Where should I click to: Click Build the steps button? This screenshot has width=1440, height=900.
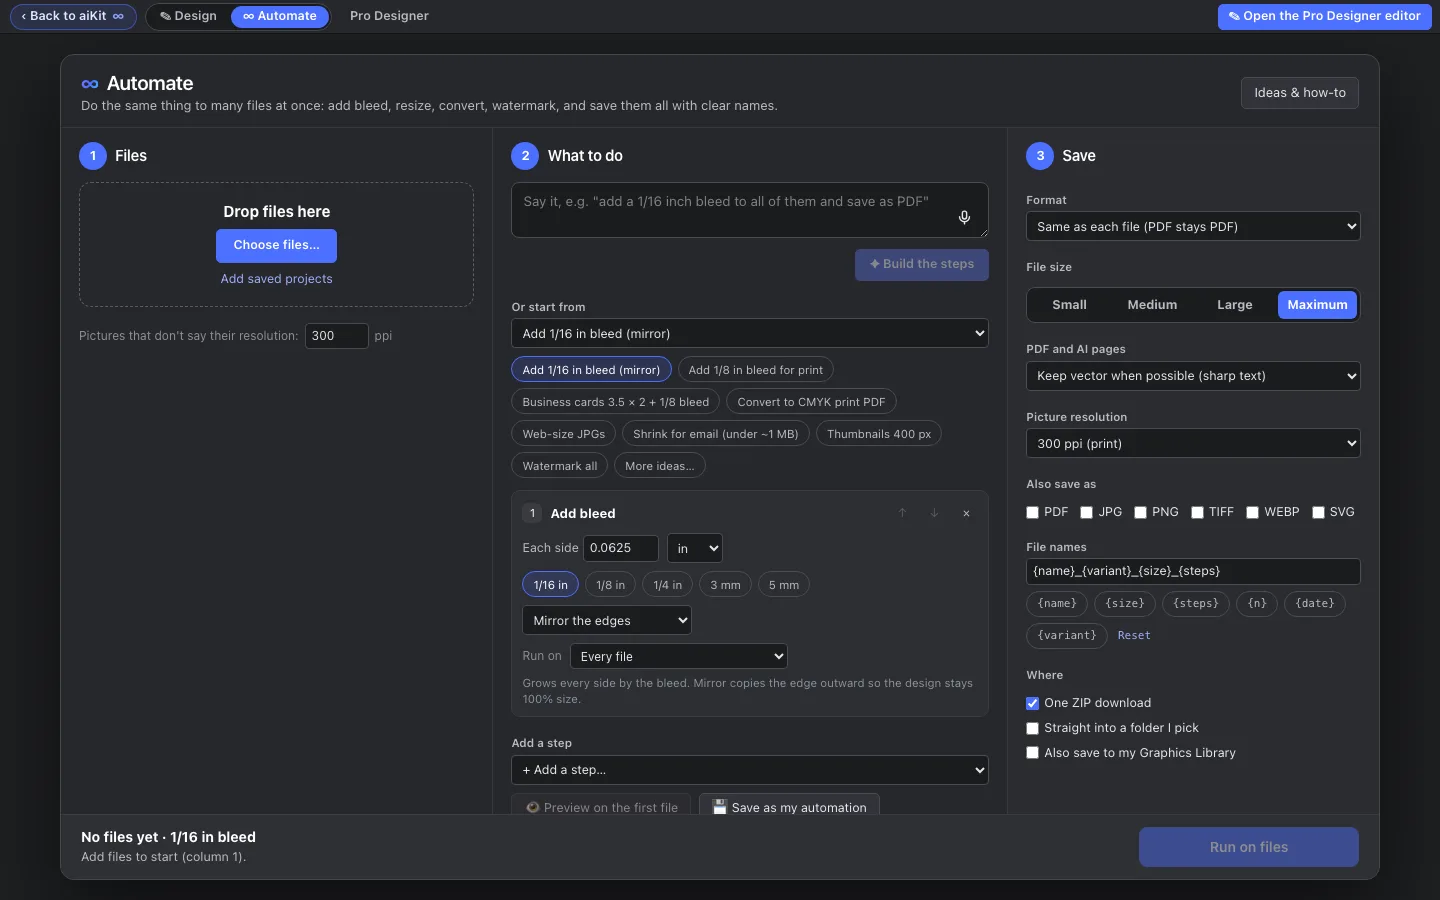click(x=922, y=265)
